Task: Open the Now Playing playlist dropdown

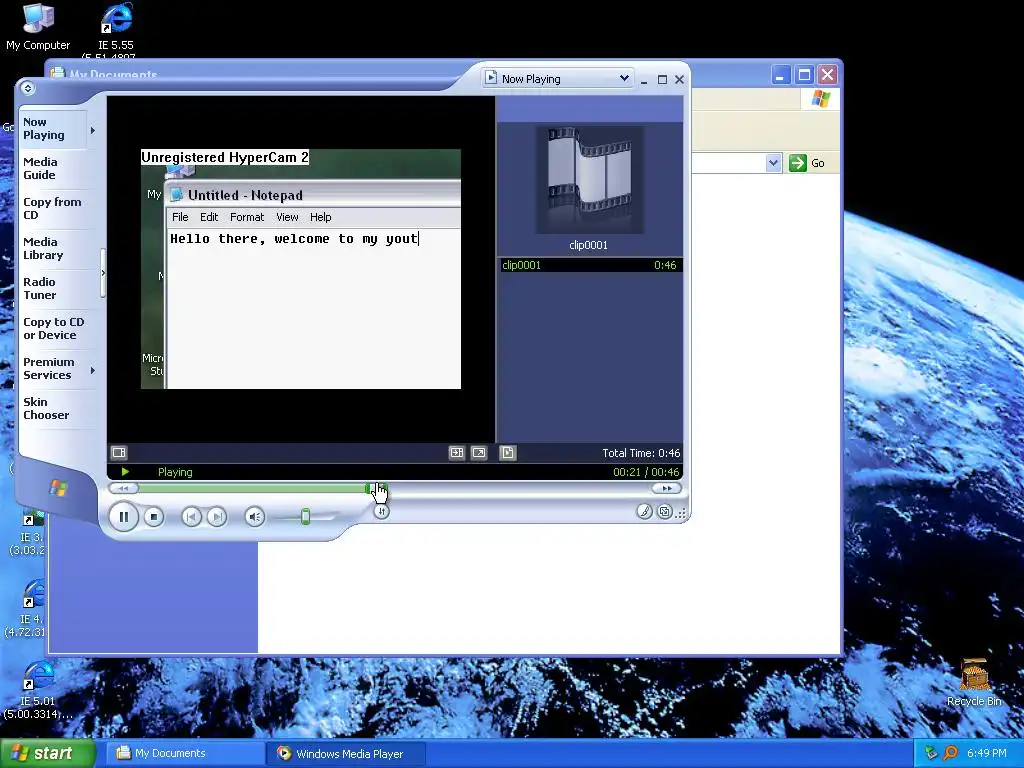Action: coord(558,78)
